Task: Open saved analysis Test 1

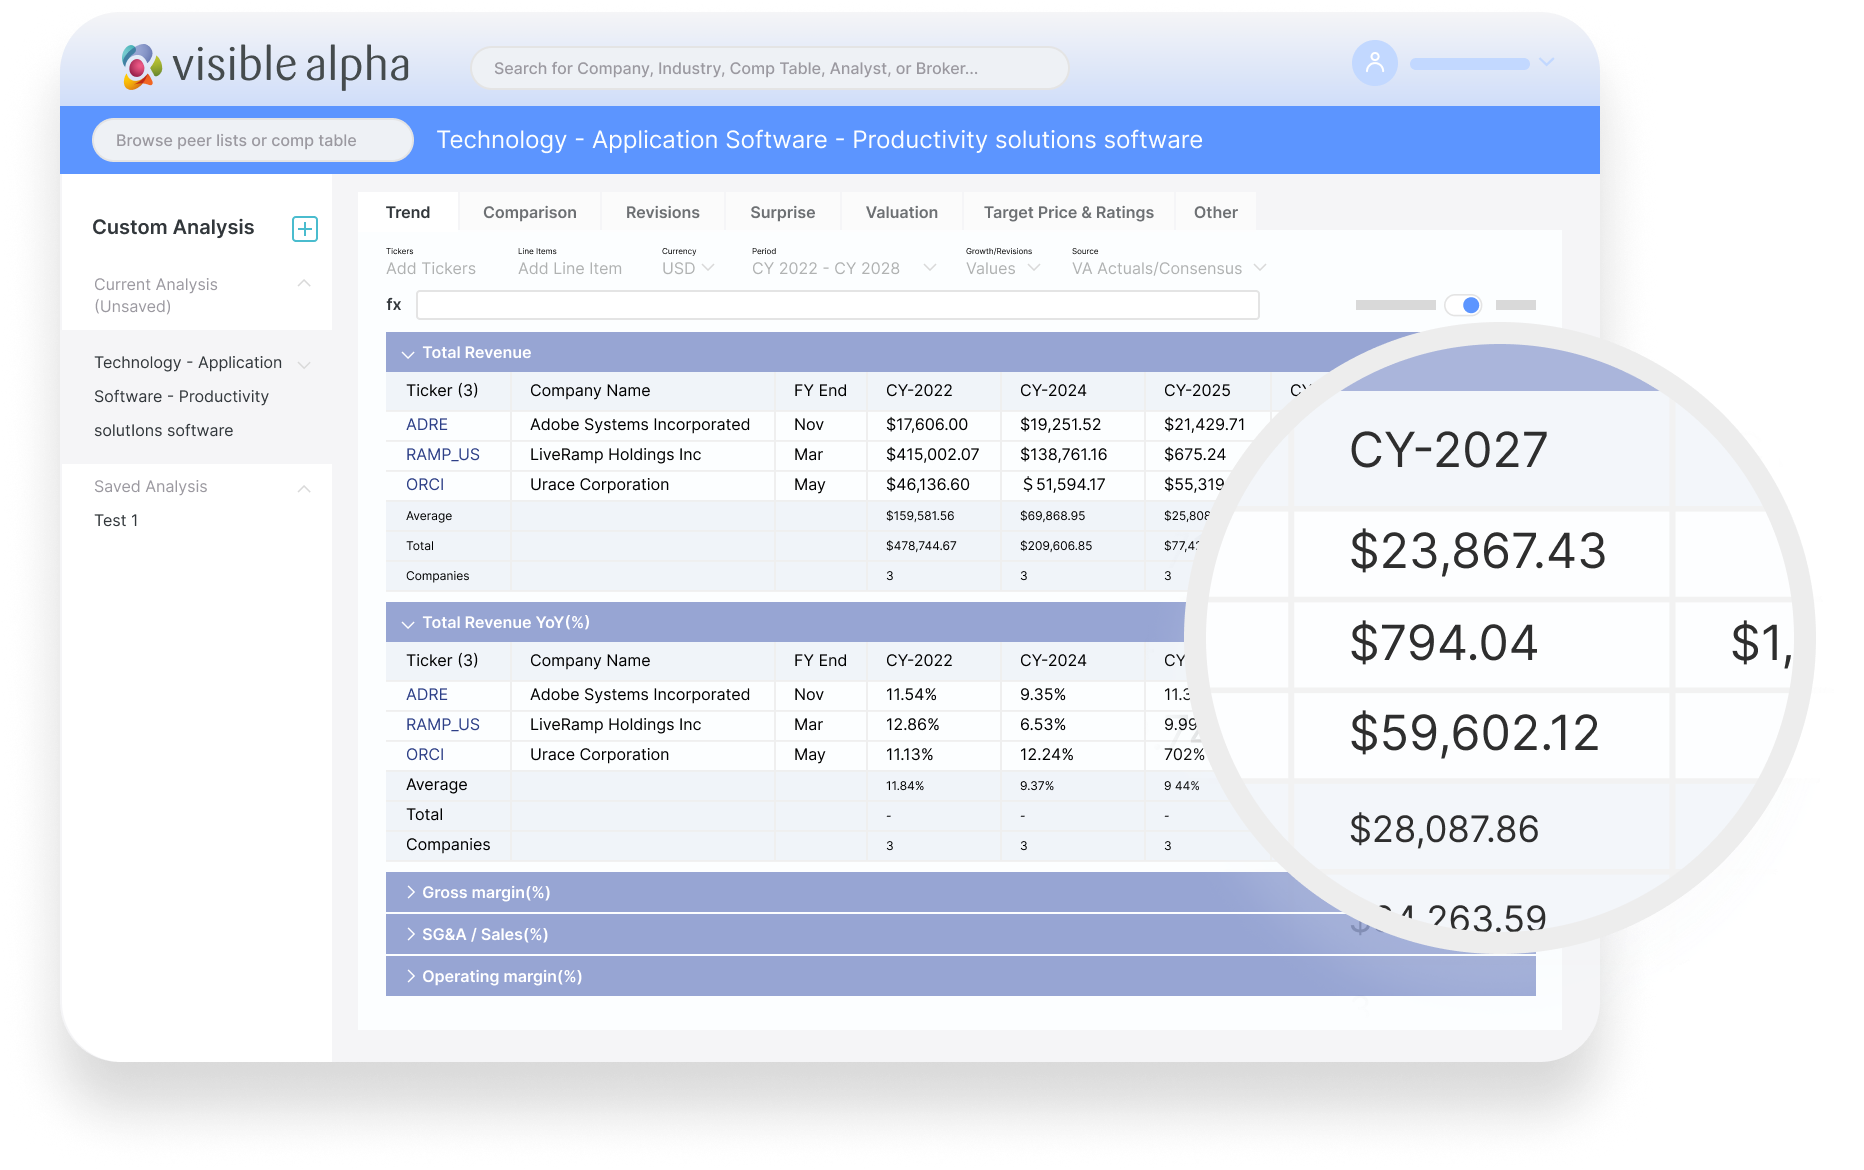Action: (116, 520)
